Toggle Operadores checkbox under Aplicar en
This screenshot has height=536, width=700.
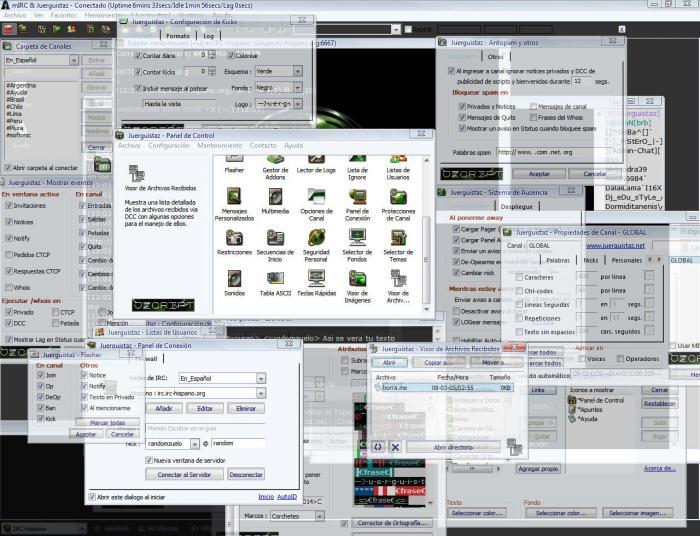[620, 358]
